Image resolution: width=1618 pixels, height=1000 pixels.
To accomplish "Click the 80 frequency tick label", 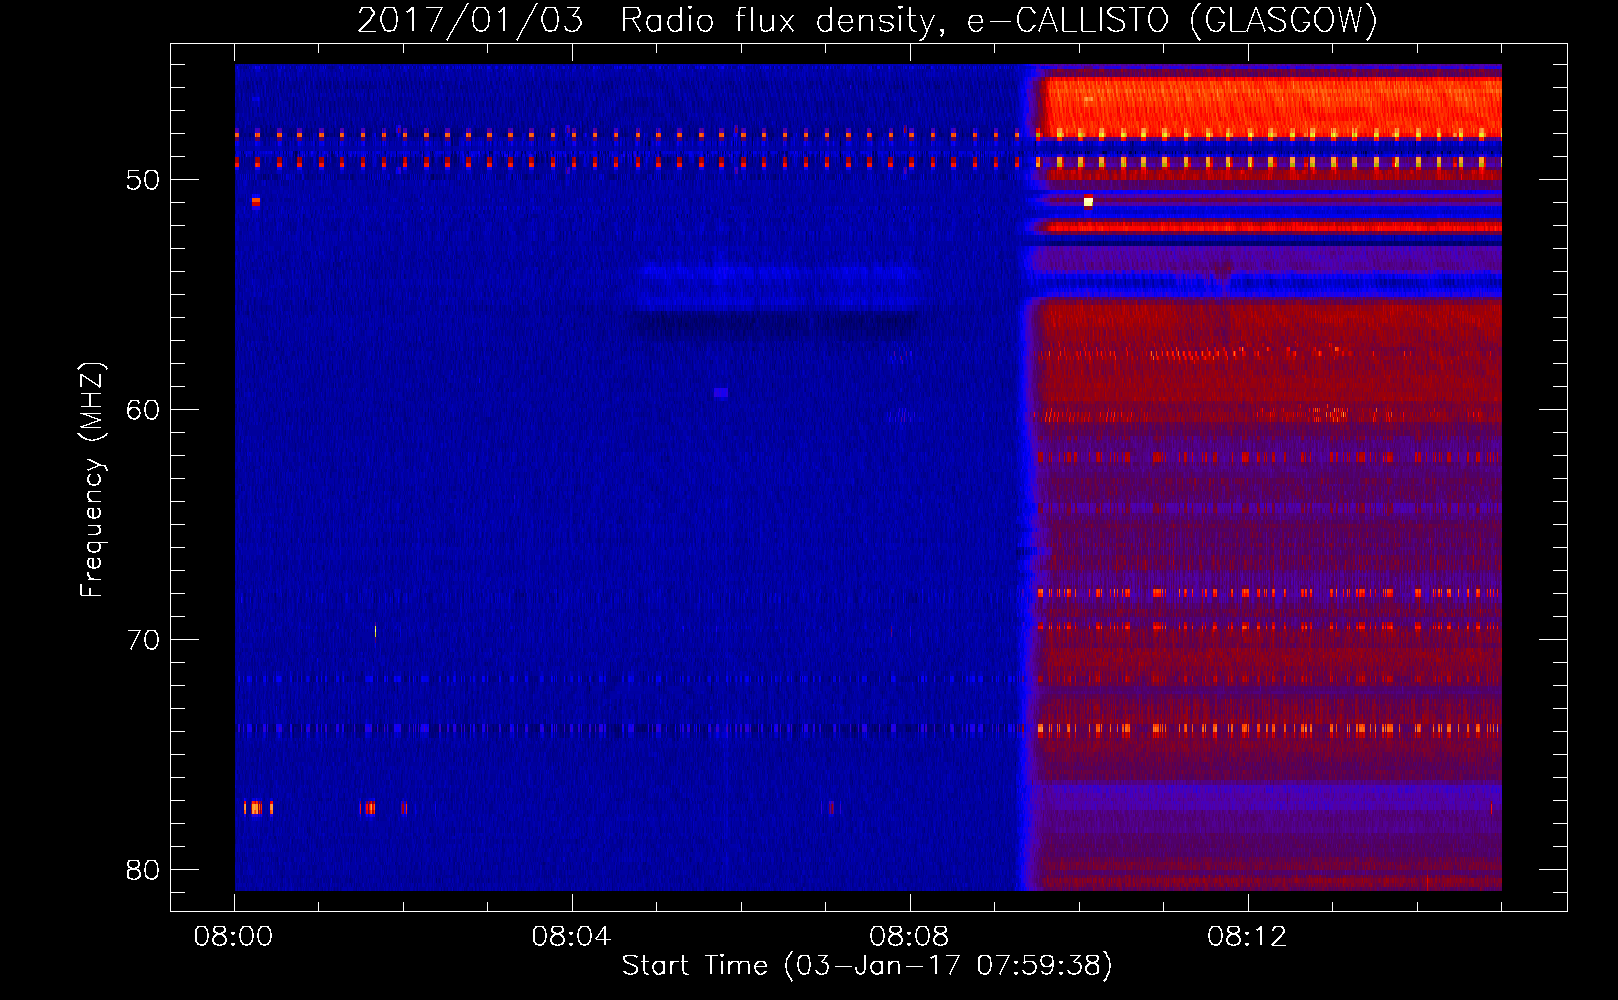I will click(143, 870).
